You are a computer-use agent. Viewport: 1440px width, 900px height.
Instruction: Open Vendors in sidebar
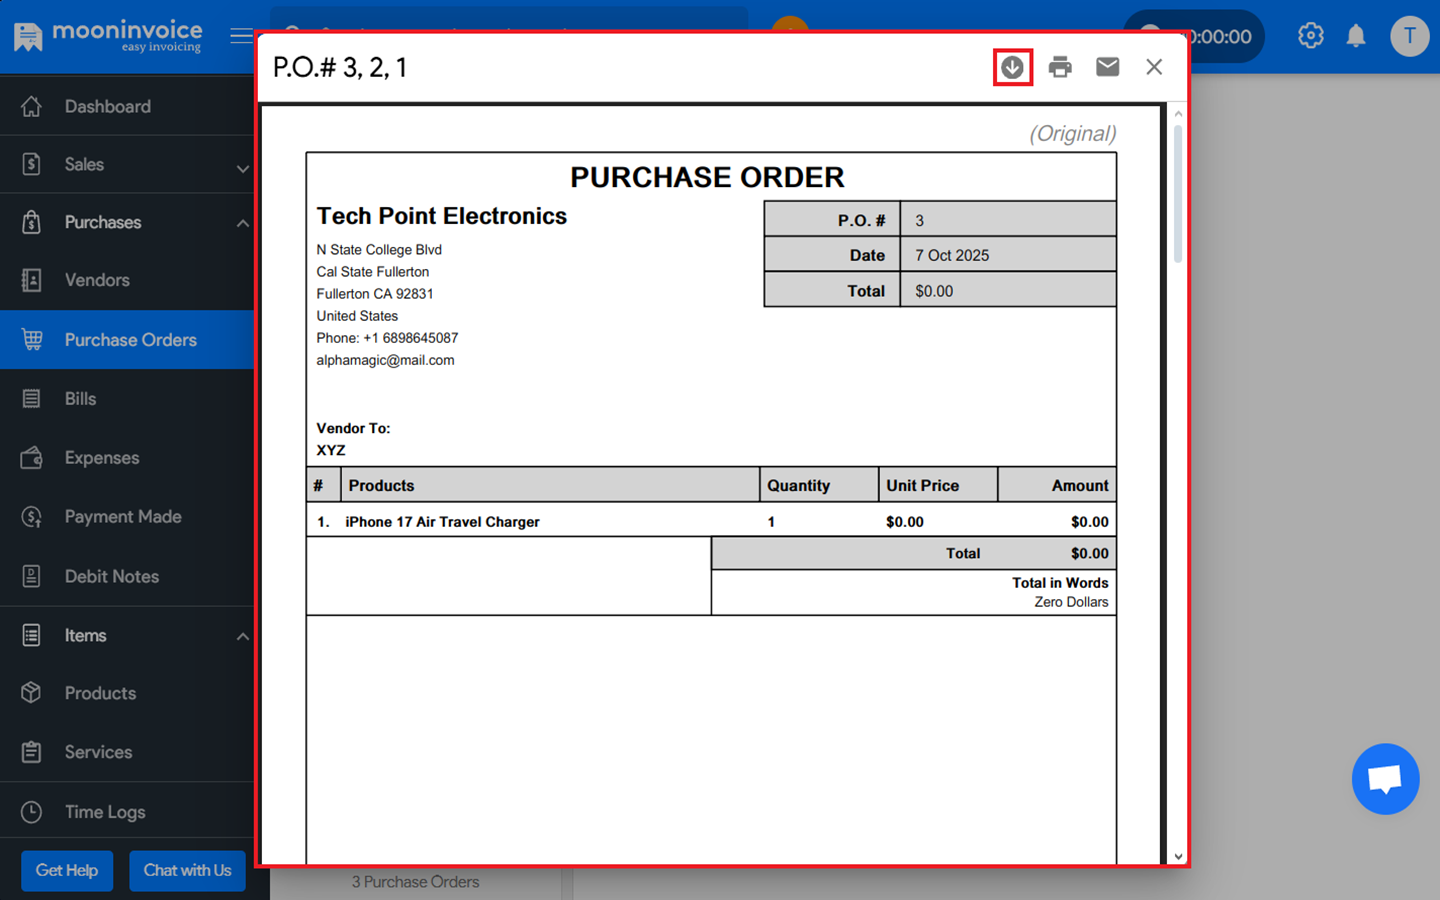coord(97,281)
